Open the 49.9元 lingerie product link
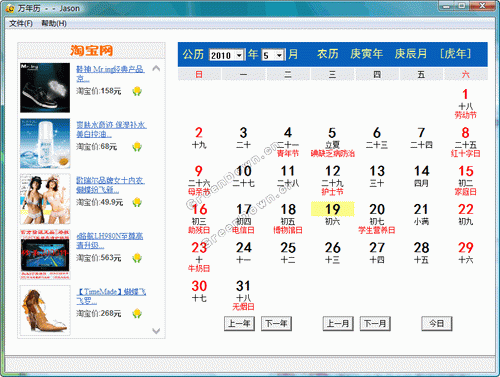This screenshot has height=377, width=500. 110,185
